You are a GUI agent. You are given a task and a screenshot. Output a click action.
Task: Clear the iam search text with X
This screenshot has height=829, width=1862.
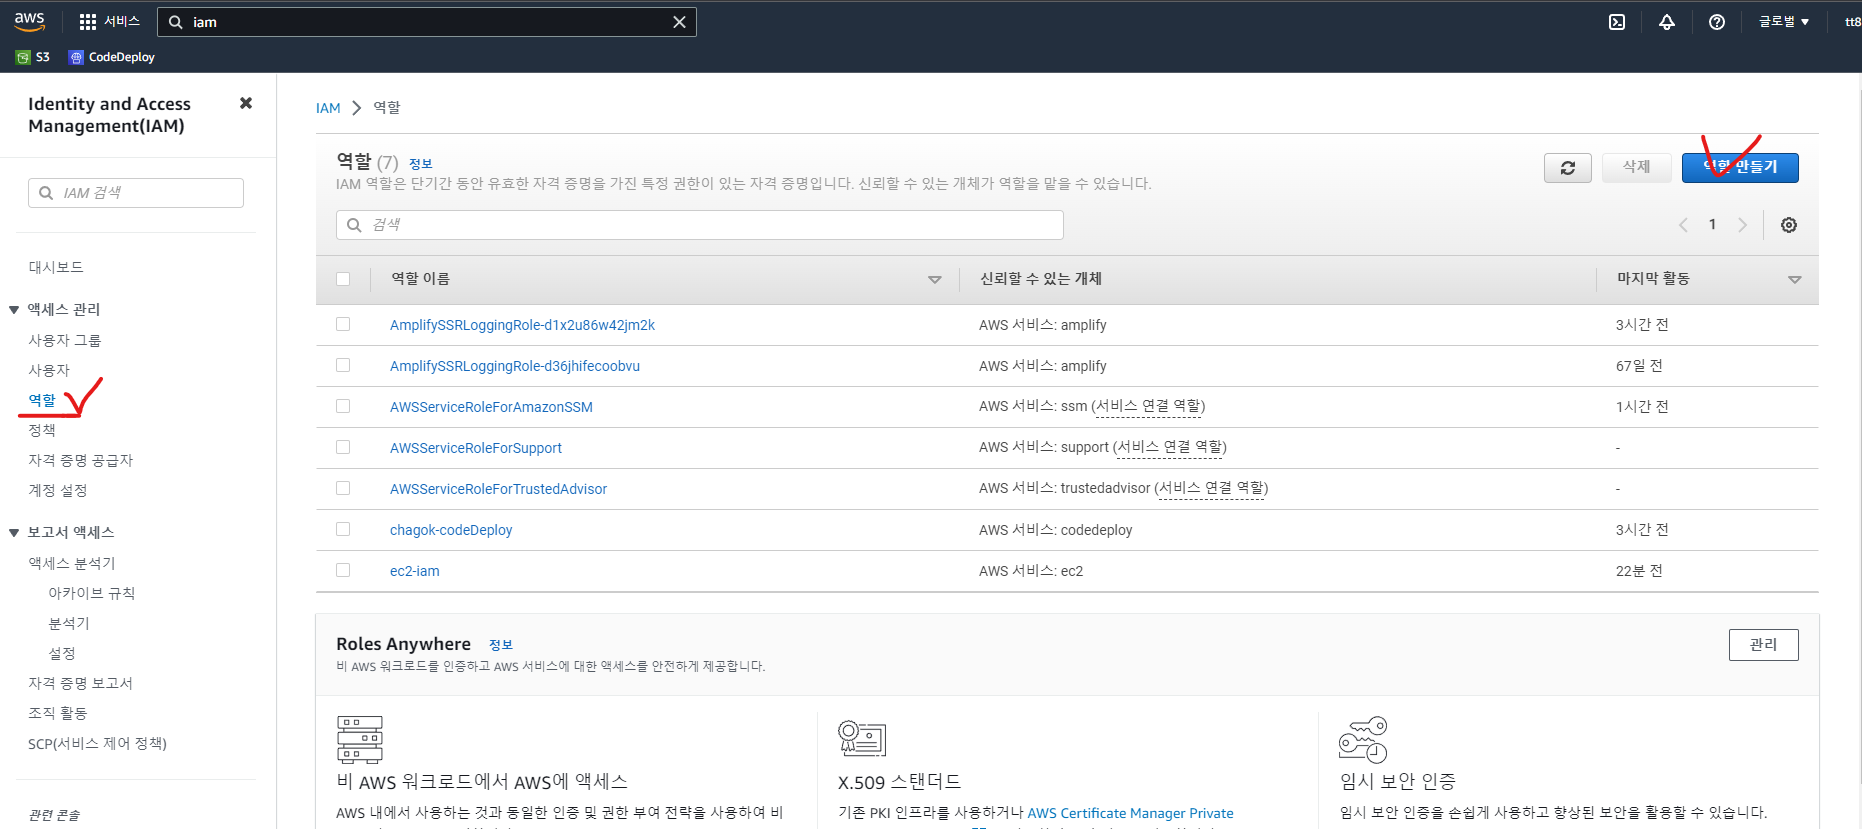(679, 22)
